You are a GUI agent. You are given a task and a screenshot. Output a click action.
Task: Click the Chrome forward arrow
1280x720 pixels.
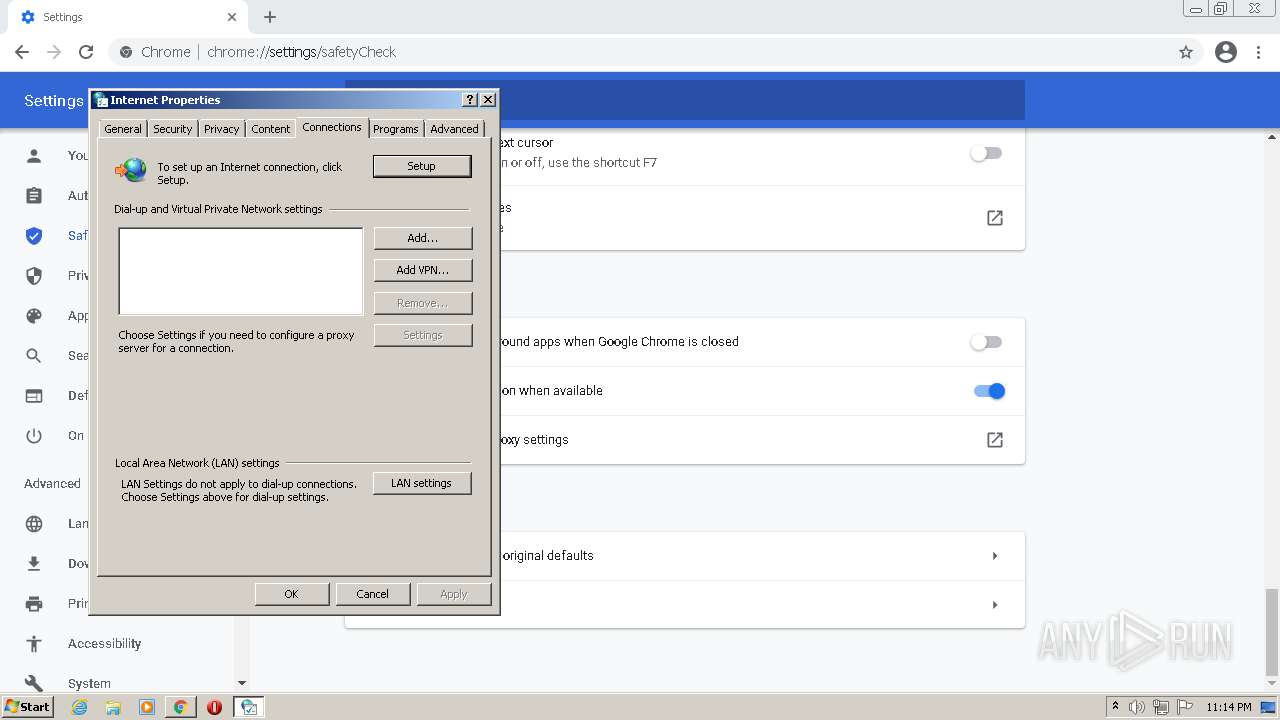click(x=54, y=52)
